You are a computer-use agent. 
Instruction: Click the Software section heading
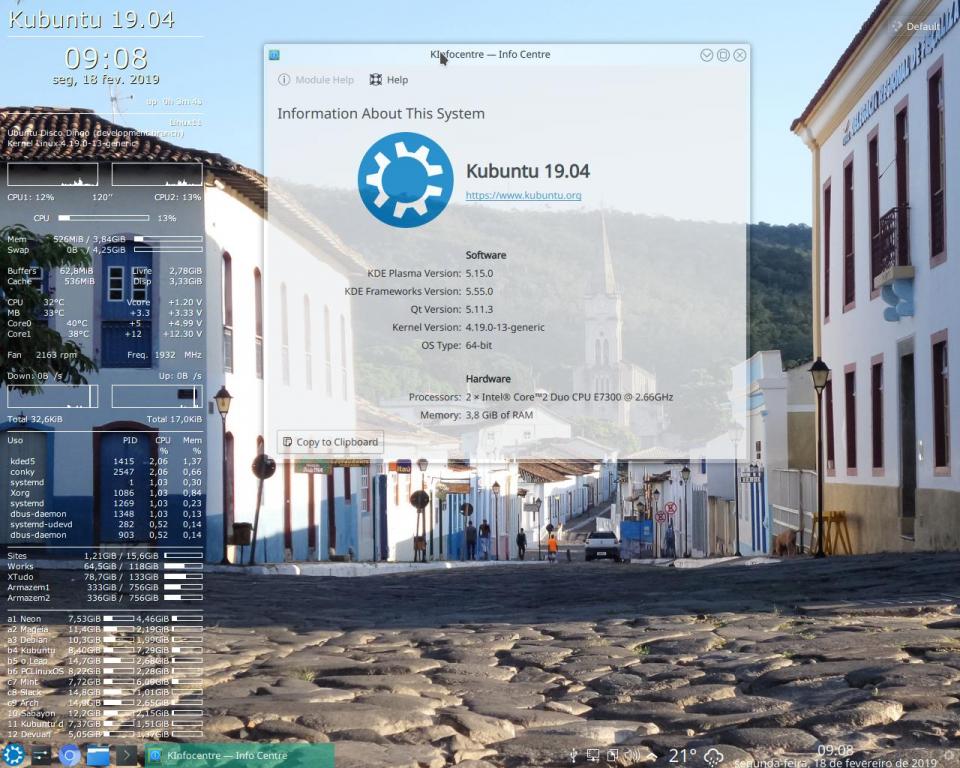[486, 255]
